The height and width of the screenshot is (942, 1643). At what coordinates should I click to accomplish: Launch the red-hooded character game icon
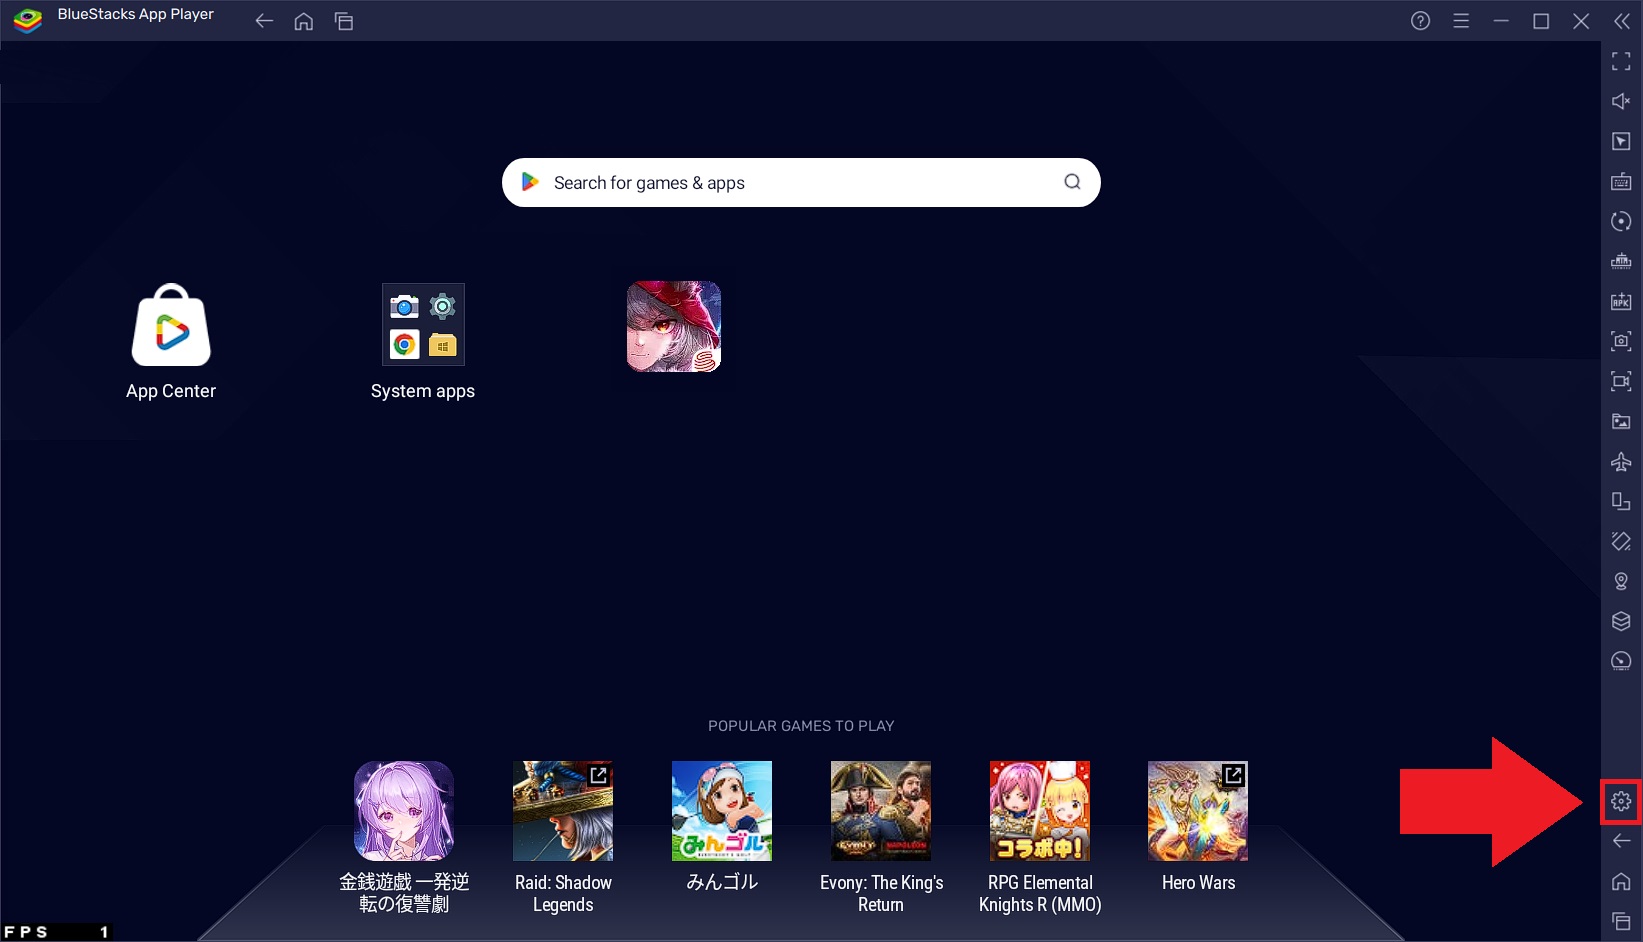point(674,326)
